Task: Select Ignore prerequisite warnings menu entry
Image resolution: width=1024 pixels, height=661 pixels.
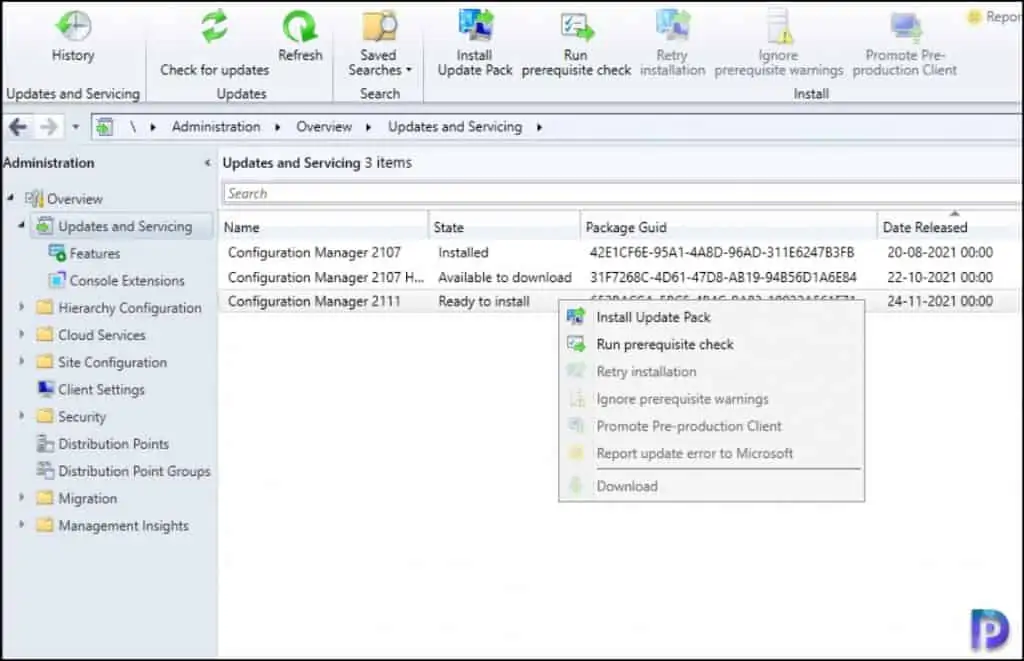Action: pyautogui.click(x=712, y=399)
